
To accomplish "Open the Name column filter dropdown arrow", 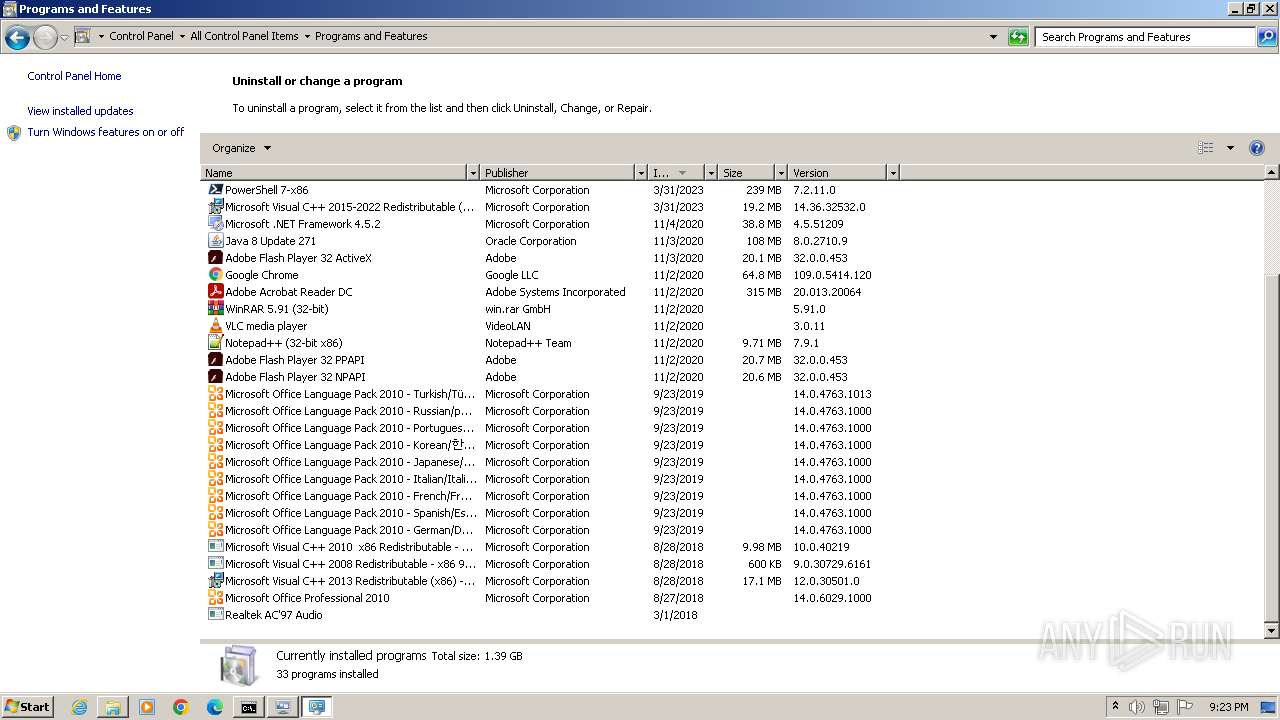I will click(473, 173).
